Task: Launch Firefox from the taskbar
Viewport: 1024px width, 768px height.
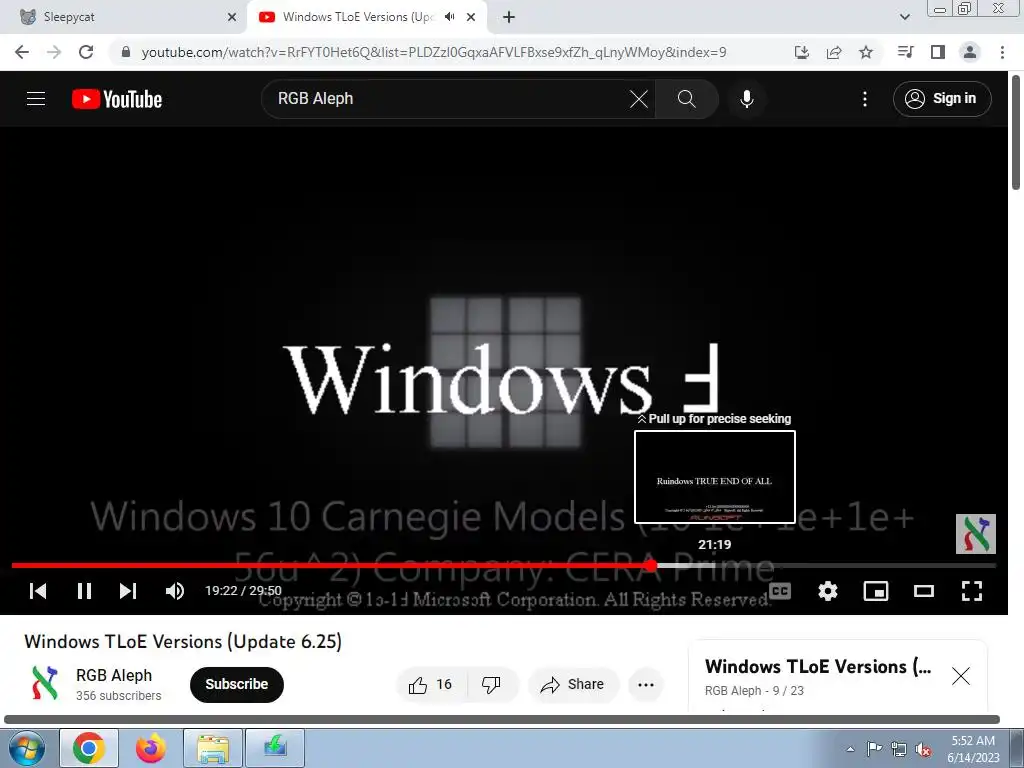Action: 151,748
